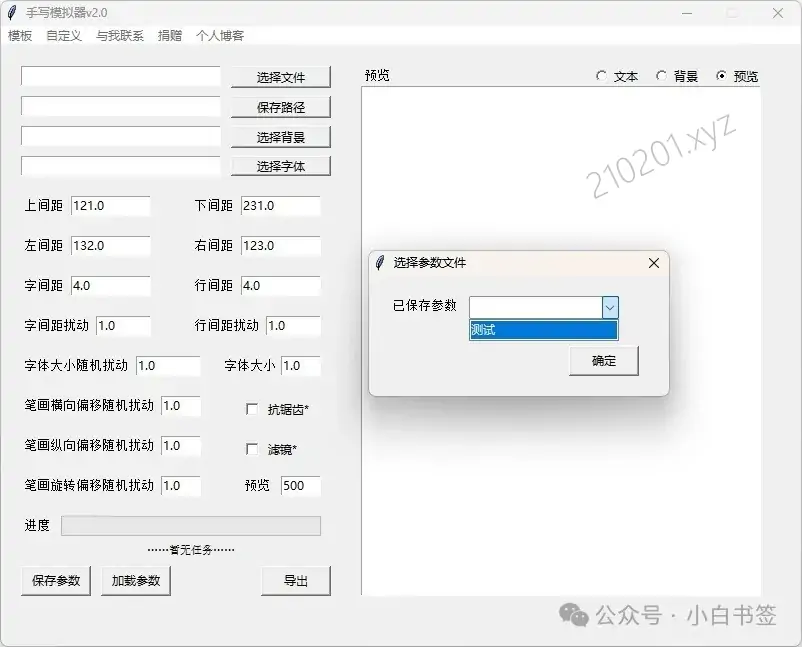Click the 行间距 field showing 4.0
The image size is (802, 647).
tap(281, 285)
